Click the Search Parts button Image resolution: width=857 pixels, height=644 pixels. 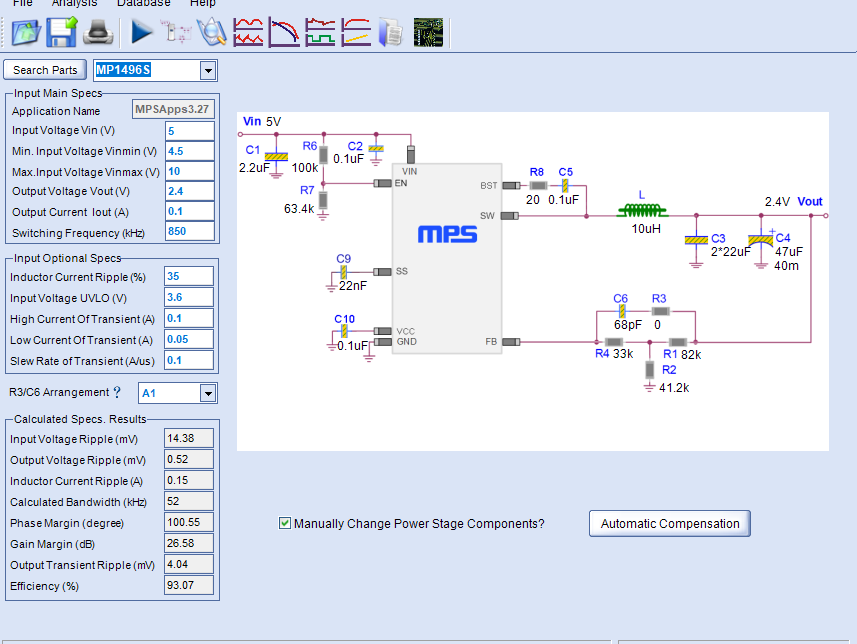(45, 70)
